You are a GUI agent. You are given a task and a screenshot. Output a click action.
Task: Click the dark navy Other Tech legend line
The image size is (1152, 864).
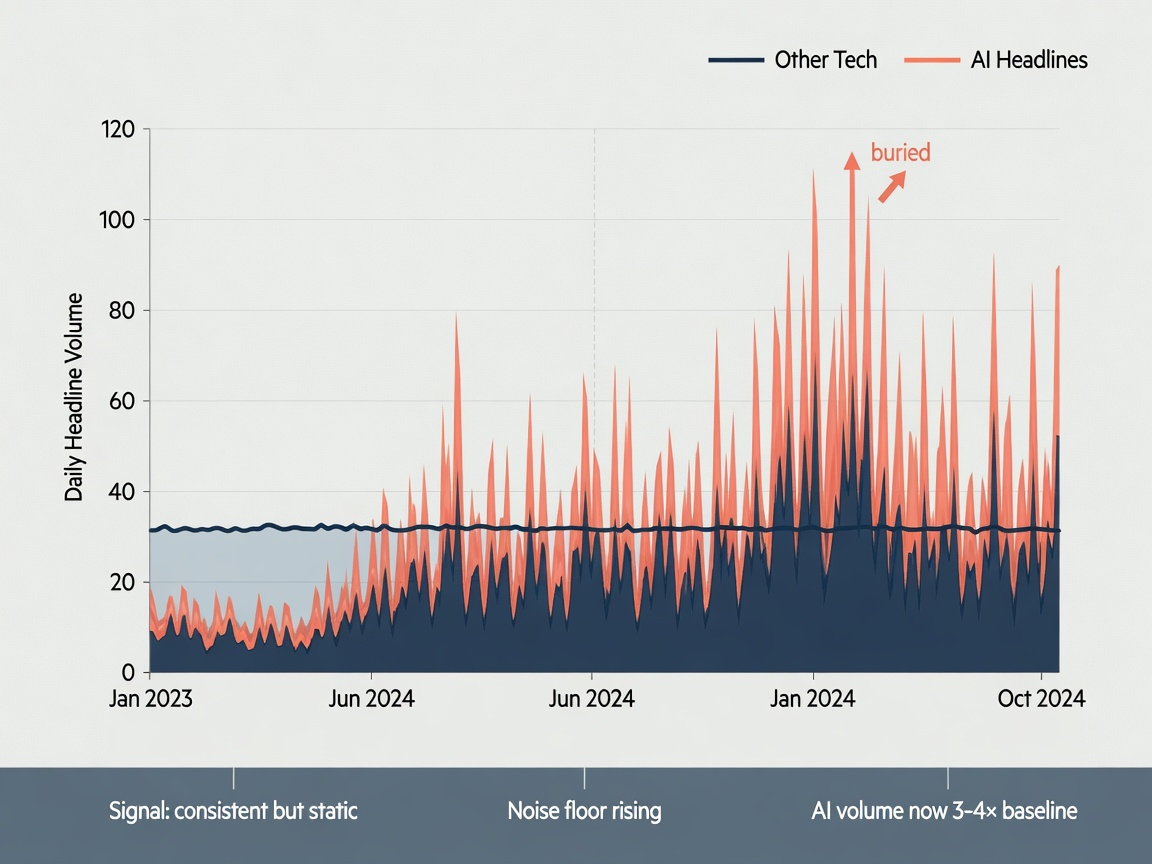point(736,60)
